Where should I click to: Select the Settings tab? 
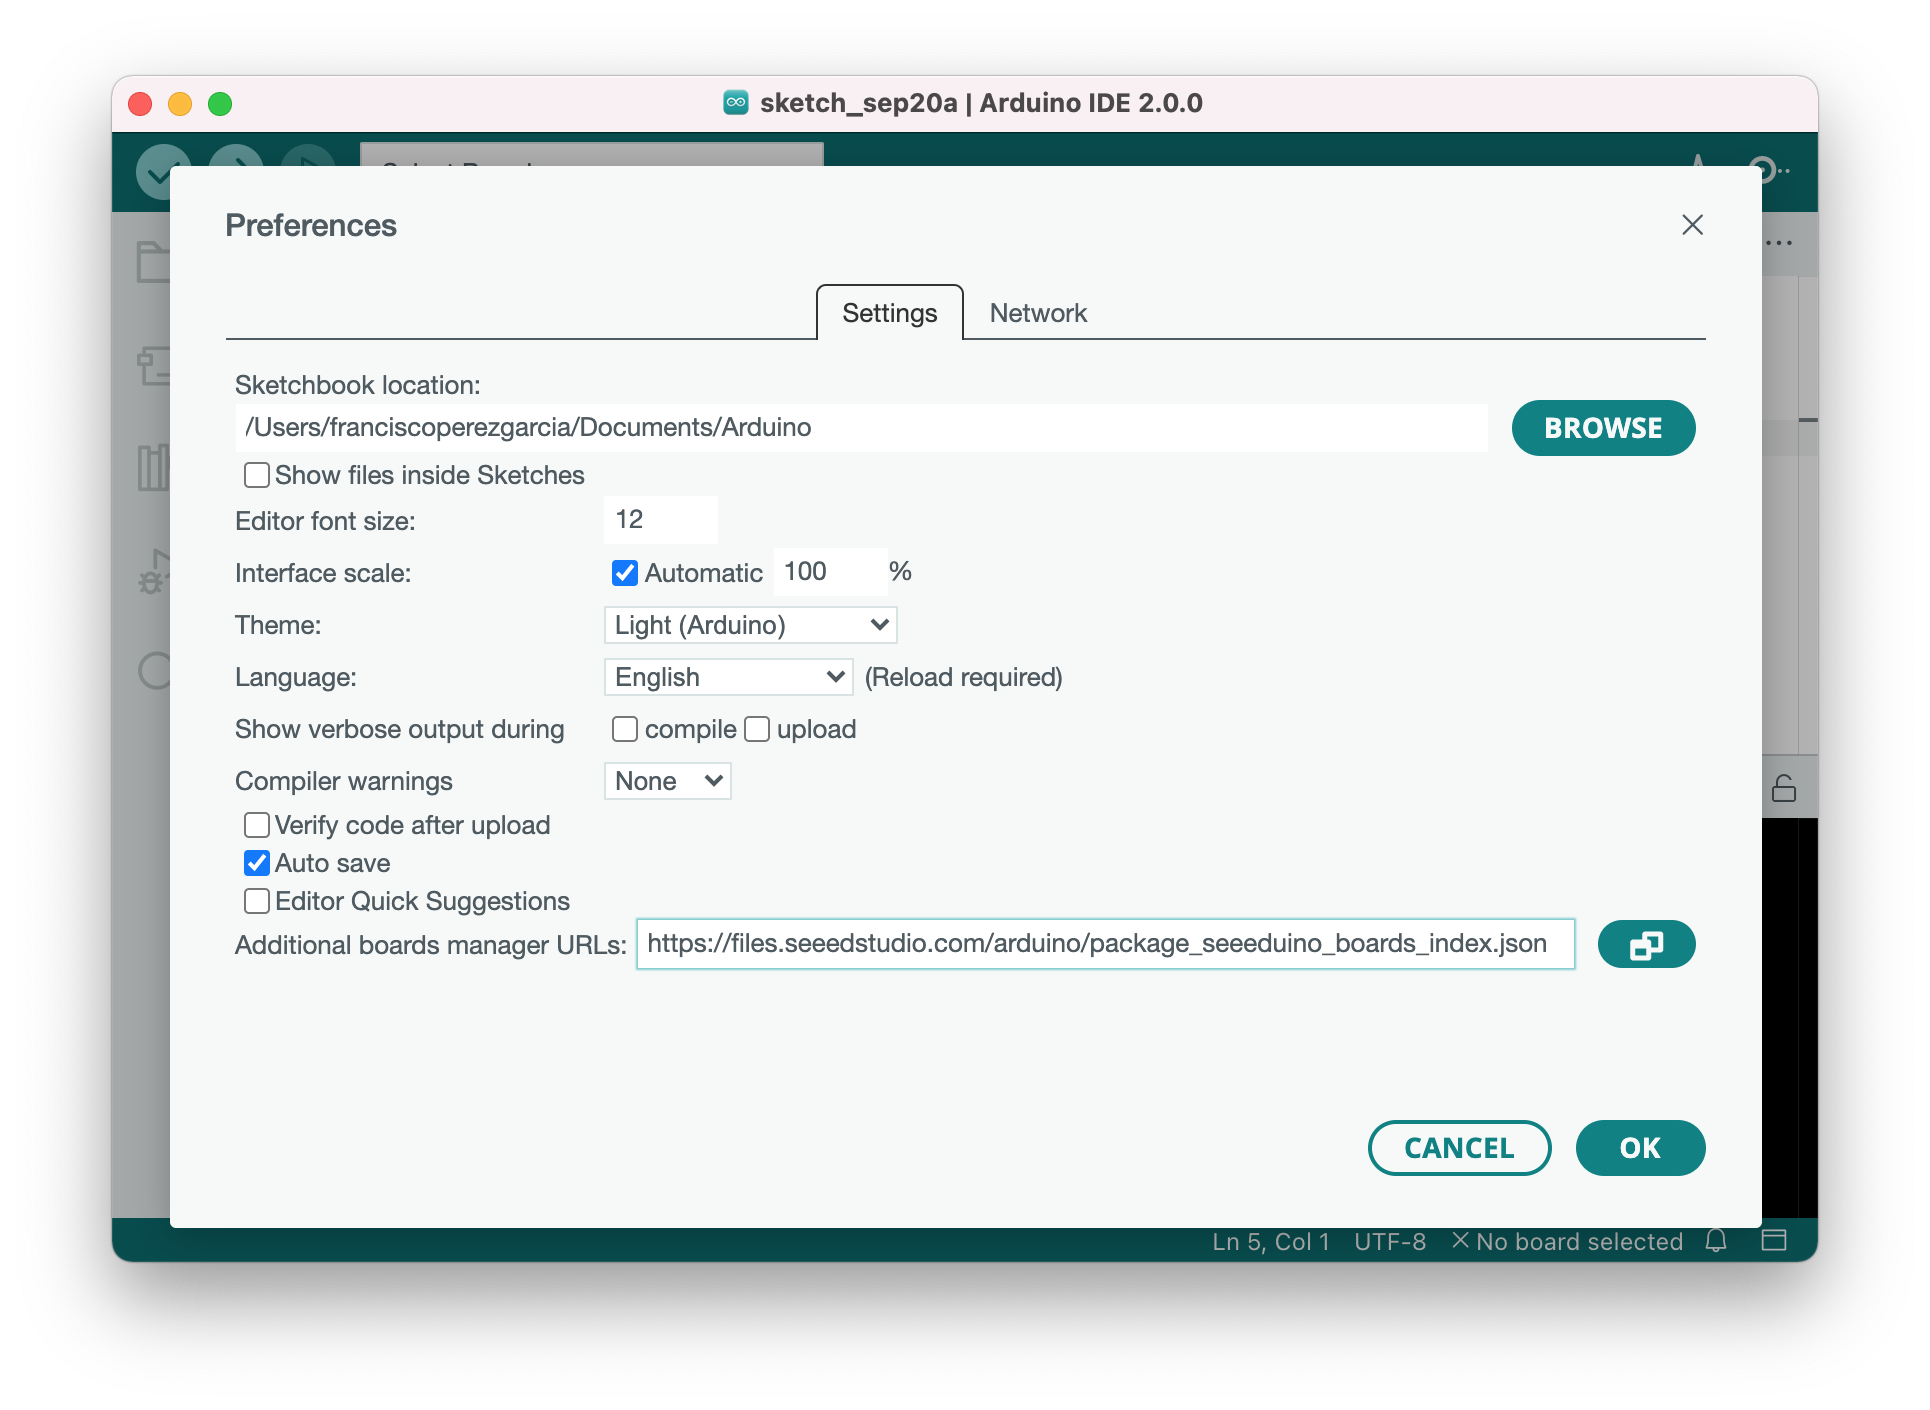[x=890, y=313]
